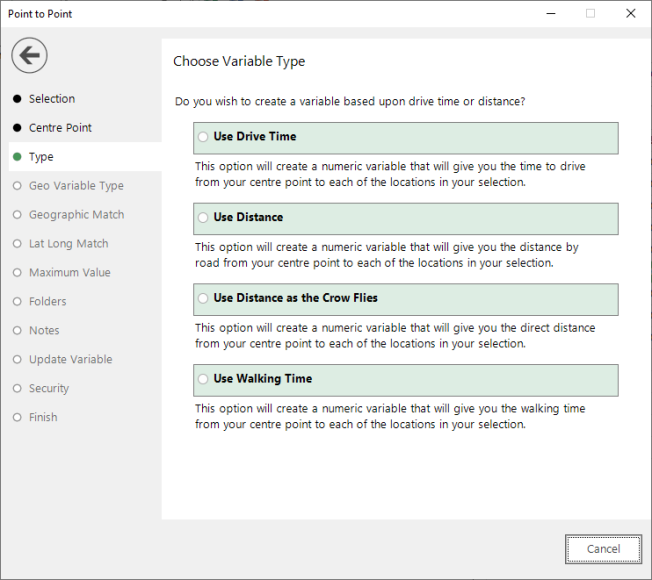Image resolution: width=652 pixels, height=580 pixels.
Task: Go to the Selection step
Action: click(51, 99)
